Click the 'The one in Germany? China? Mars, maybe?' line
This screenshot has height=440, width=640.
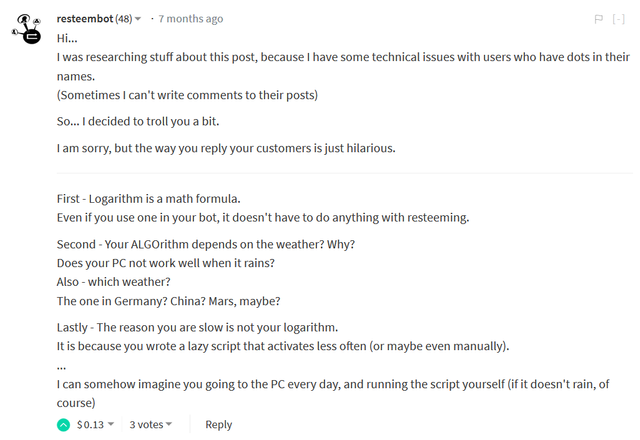169,301
